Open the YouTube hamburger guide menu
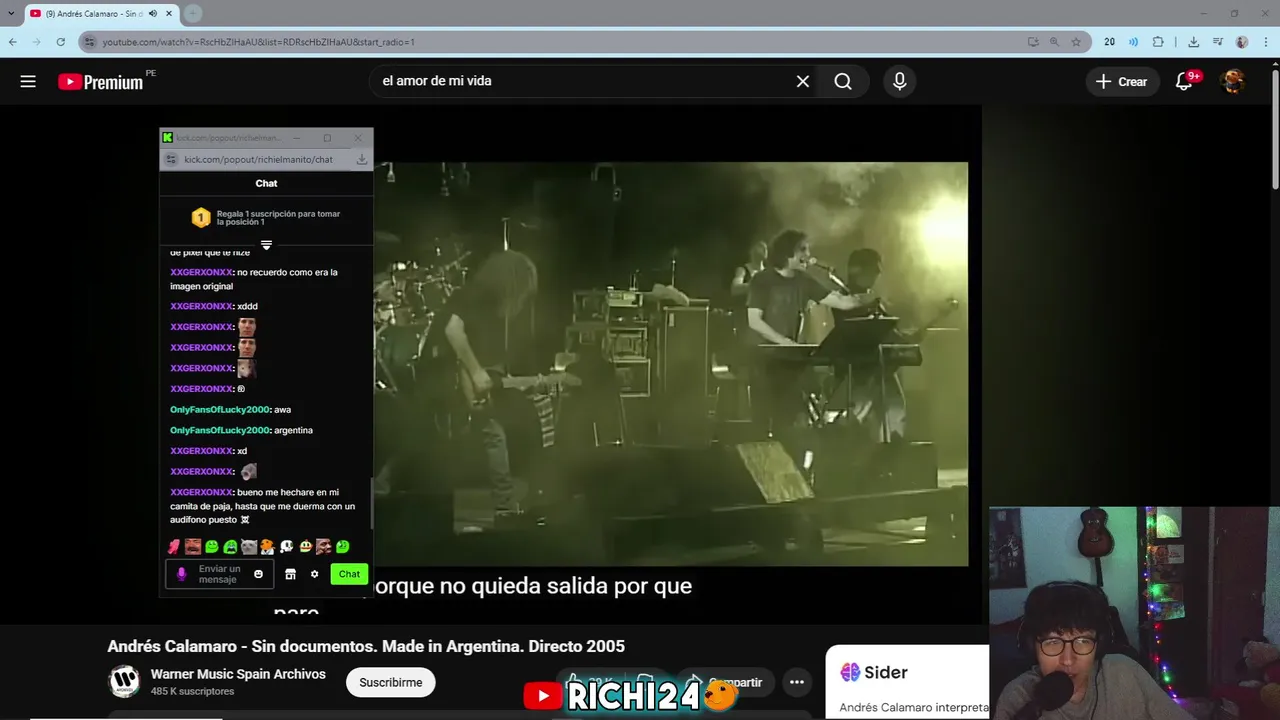Screen dimensions: 1280x720 (28, 82)
